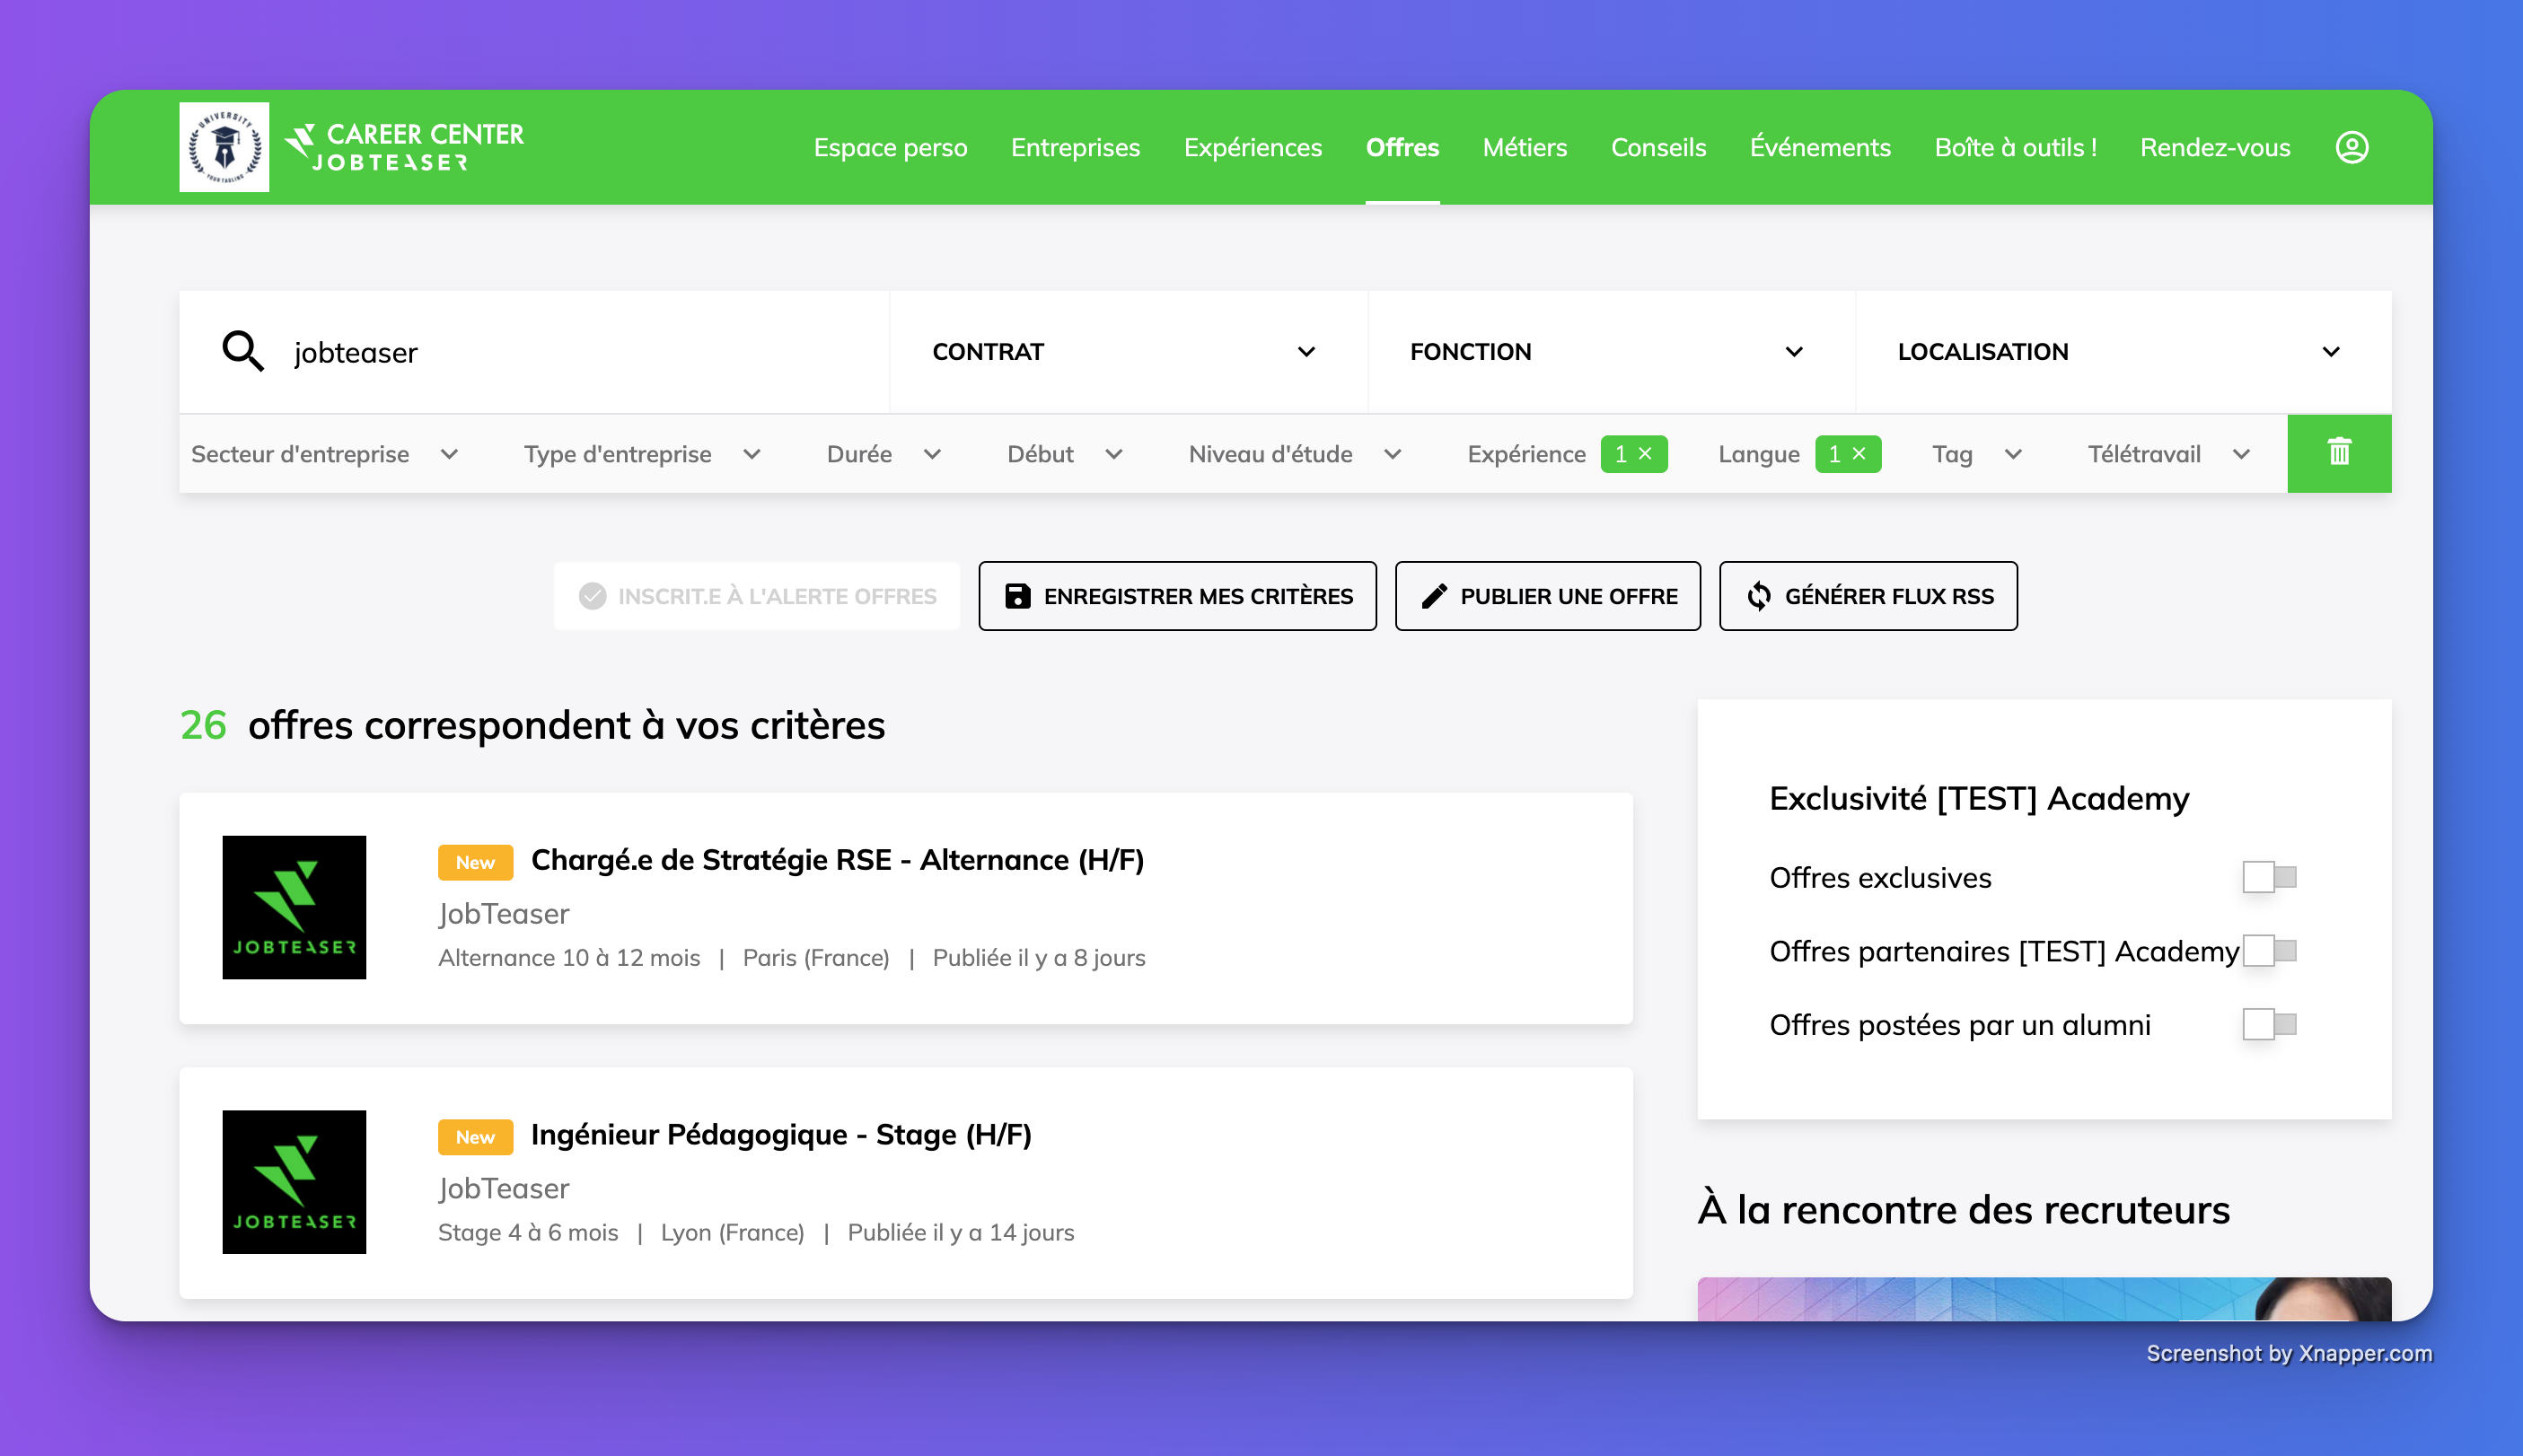Click Publier une offre button
The height and width of the screenshot is (1456, 2523).
coord(1547,596)
